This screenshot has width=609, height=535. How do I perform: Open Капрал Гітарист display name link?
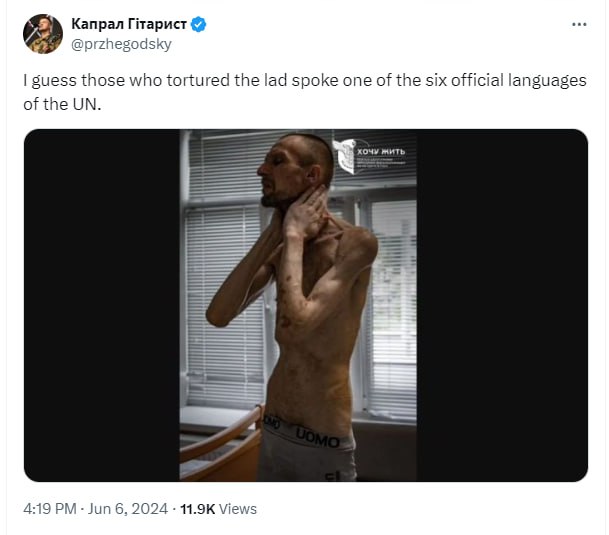pyautogui.click(x=129, y=24)
